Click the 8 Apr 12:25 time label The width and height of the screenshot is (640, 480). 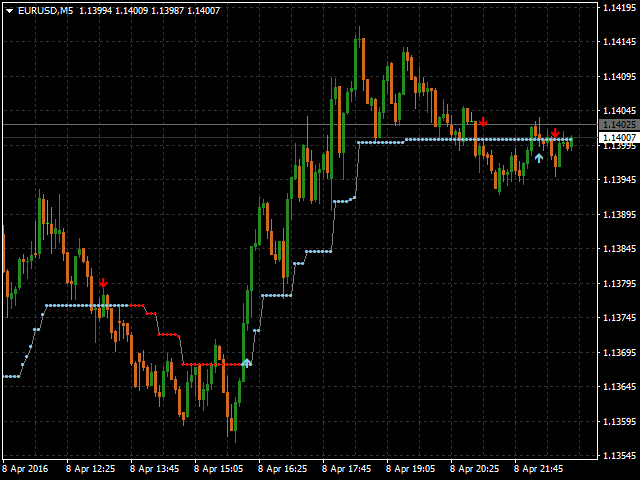pos(91,469)
